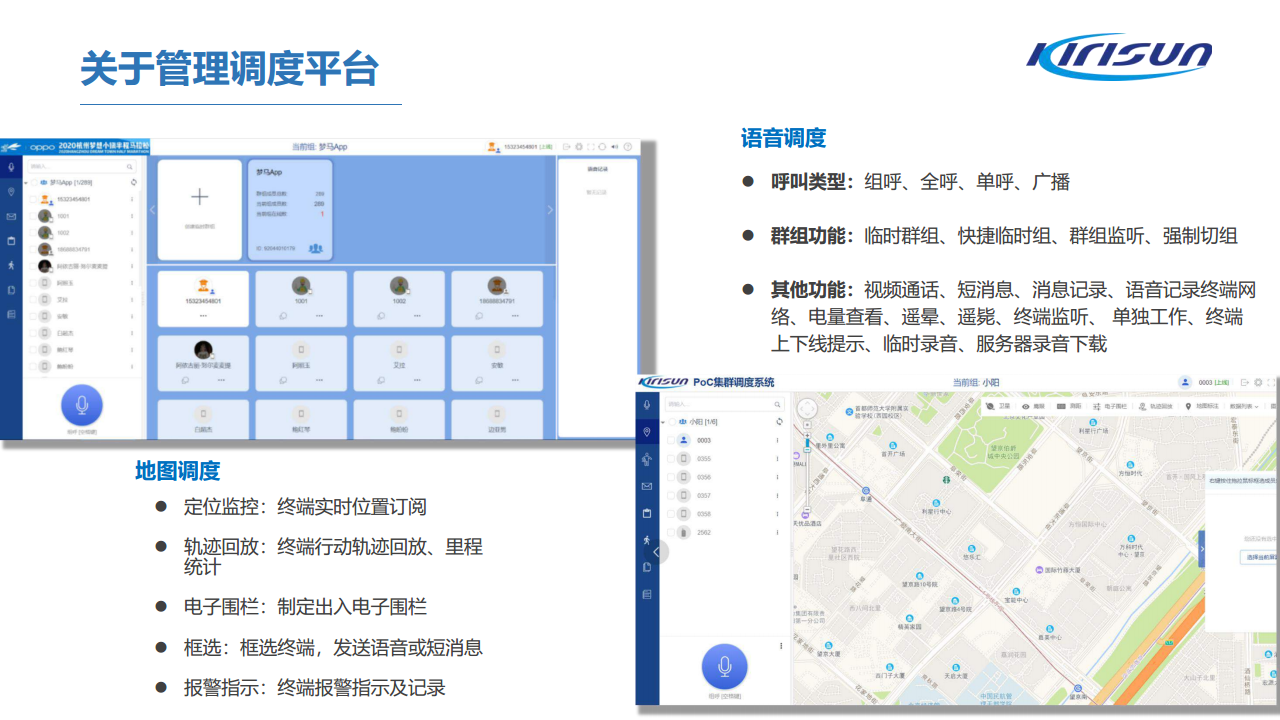Select 测距 distance tool in map toolbar
Screen dimensions: 1280x720
click(x=1069, y=407)
